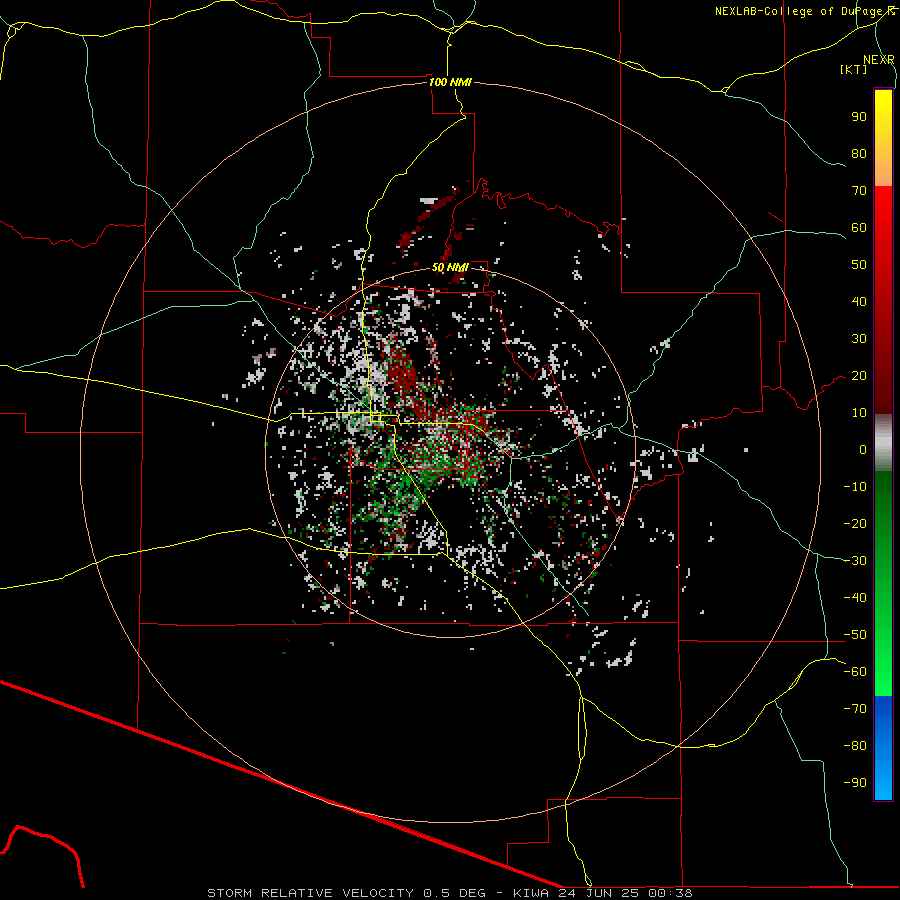Click the 10 value on the velocity scale
The height and width of the screenshot is (900, 900).
coord(859,413)
